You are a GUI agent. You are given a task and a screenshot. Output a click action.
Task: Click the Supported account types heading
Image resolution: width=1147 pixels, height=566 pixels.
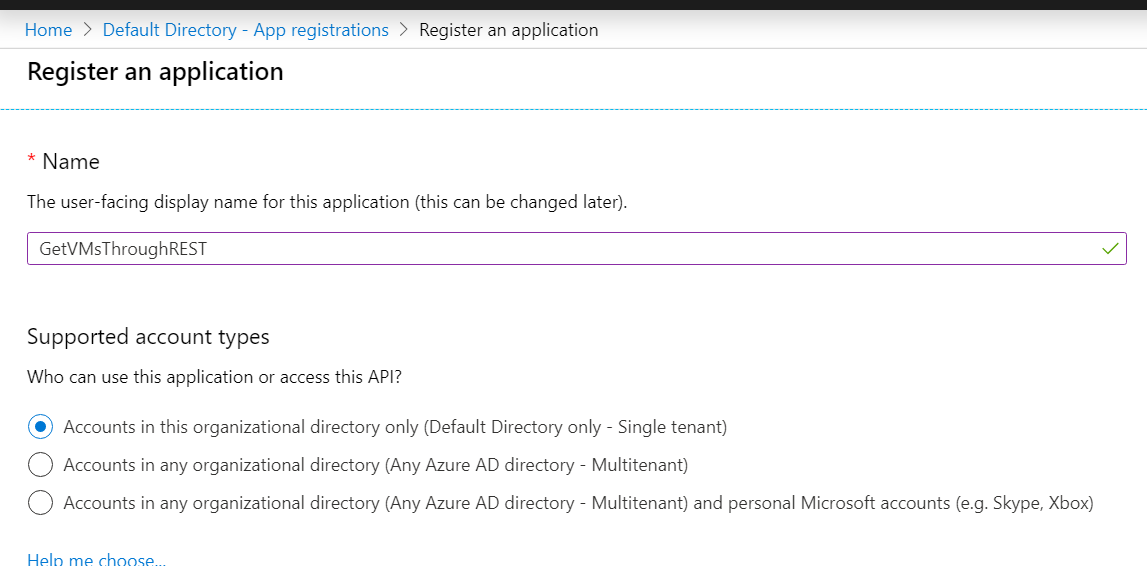click(148, 337)
